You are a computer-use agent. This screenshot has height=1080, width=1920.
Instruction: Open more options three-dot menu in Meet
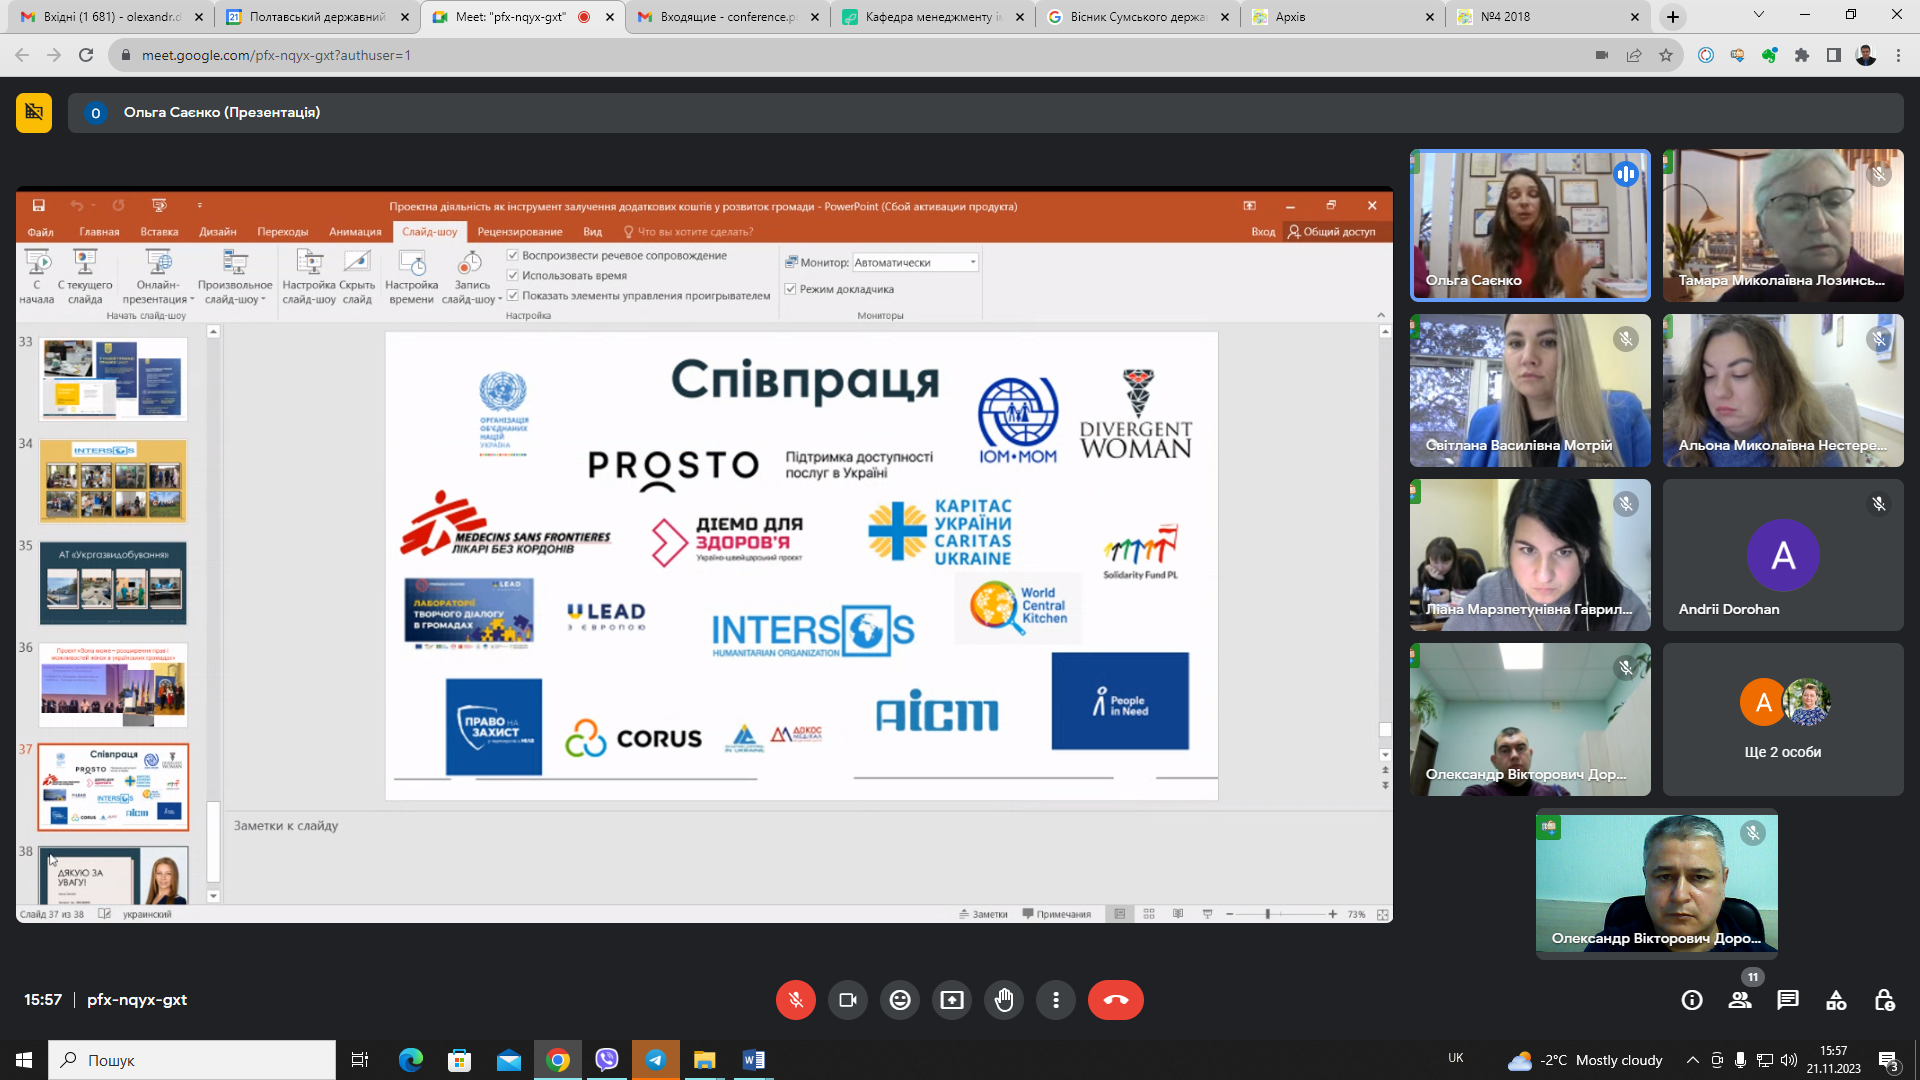point(1056,1000)
